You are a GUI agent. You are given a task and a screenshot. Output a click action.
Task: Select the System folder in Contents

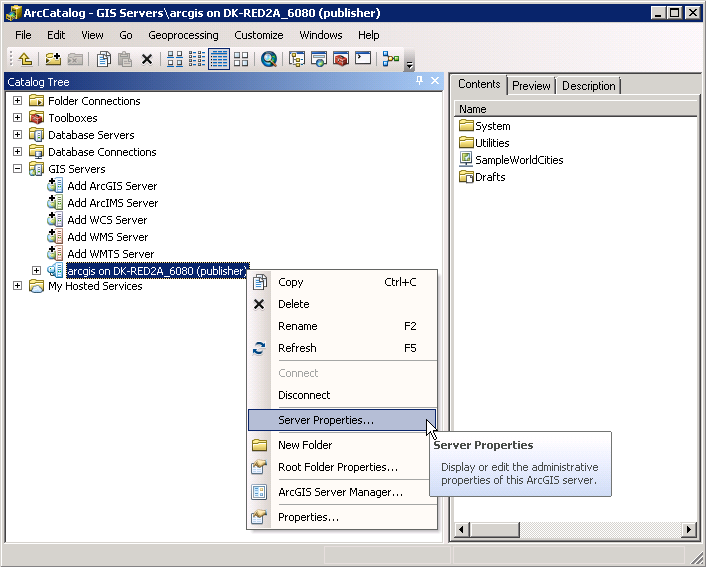pos(485,126)
